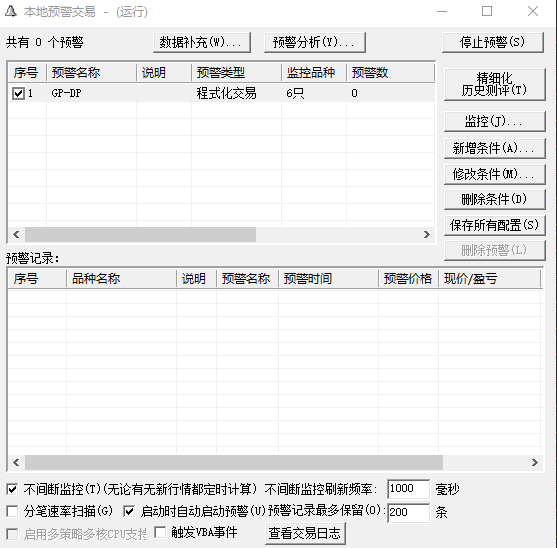The width and height of the screenshot is (557, 548).
Task: Click right arrow of records scrollbar
Action: [x=535, y=462]
